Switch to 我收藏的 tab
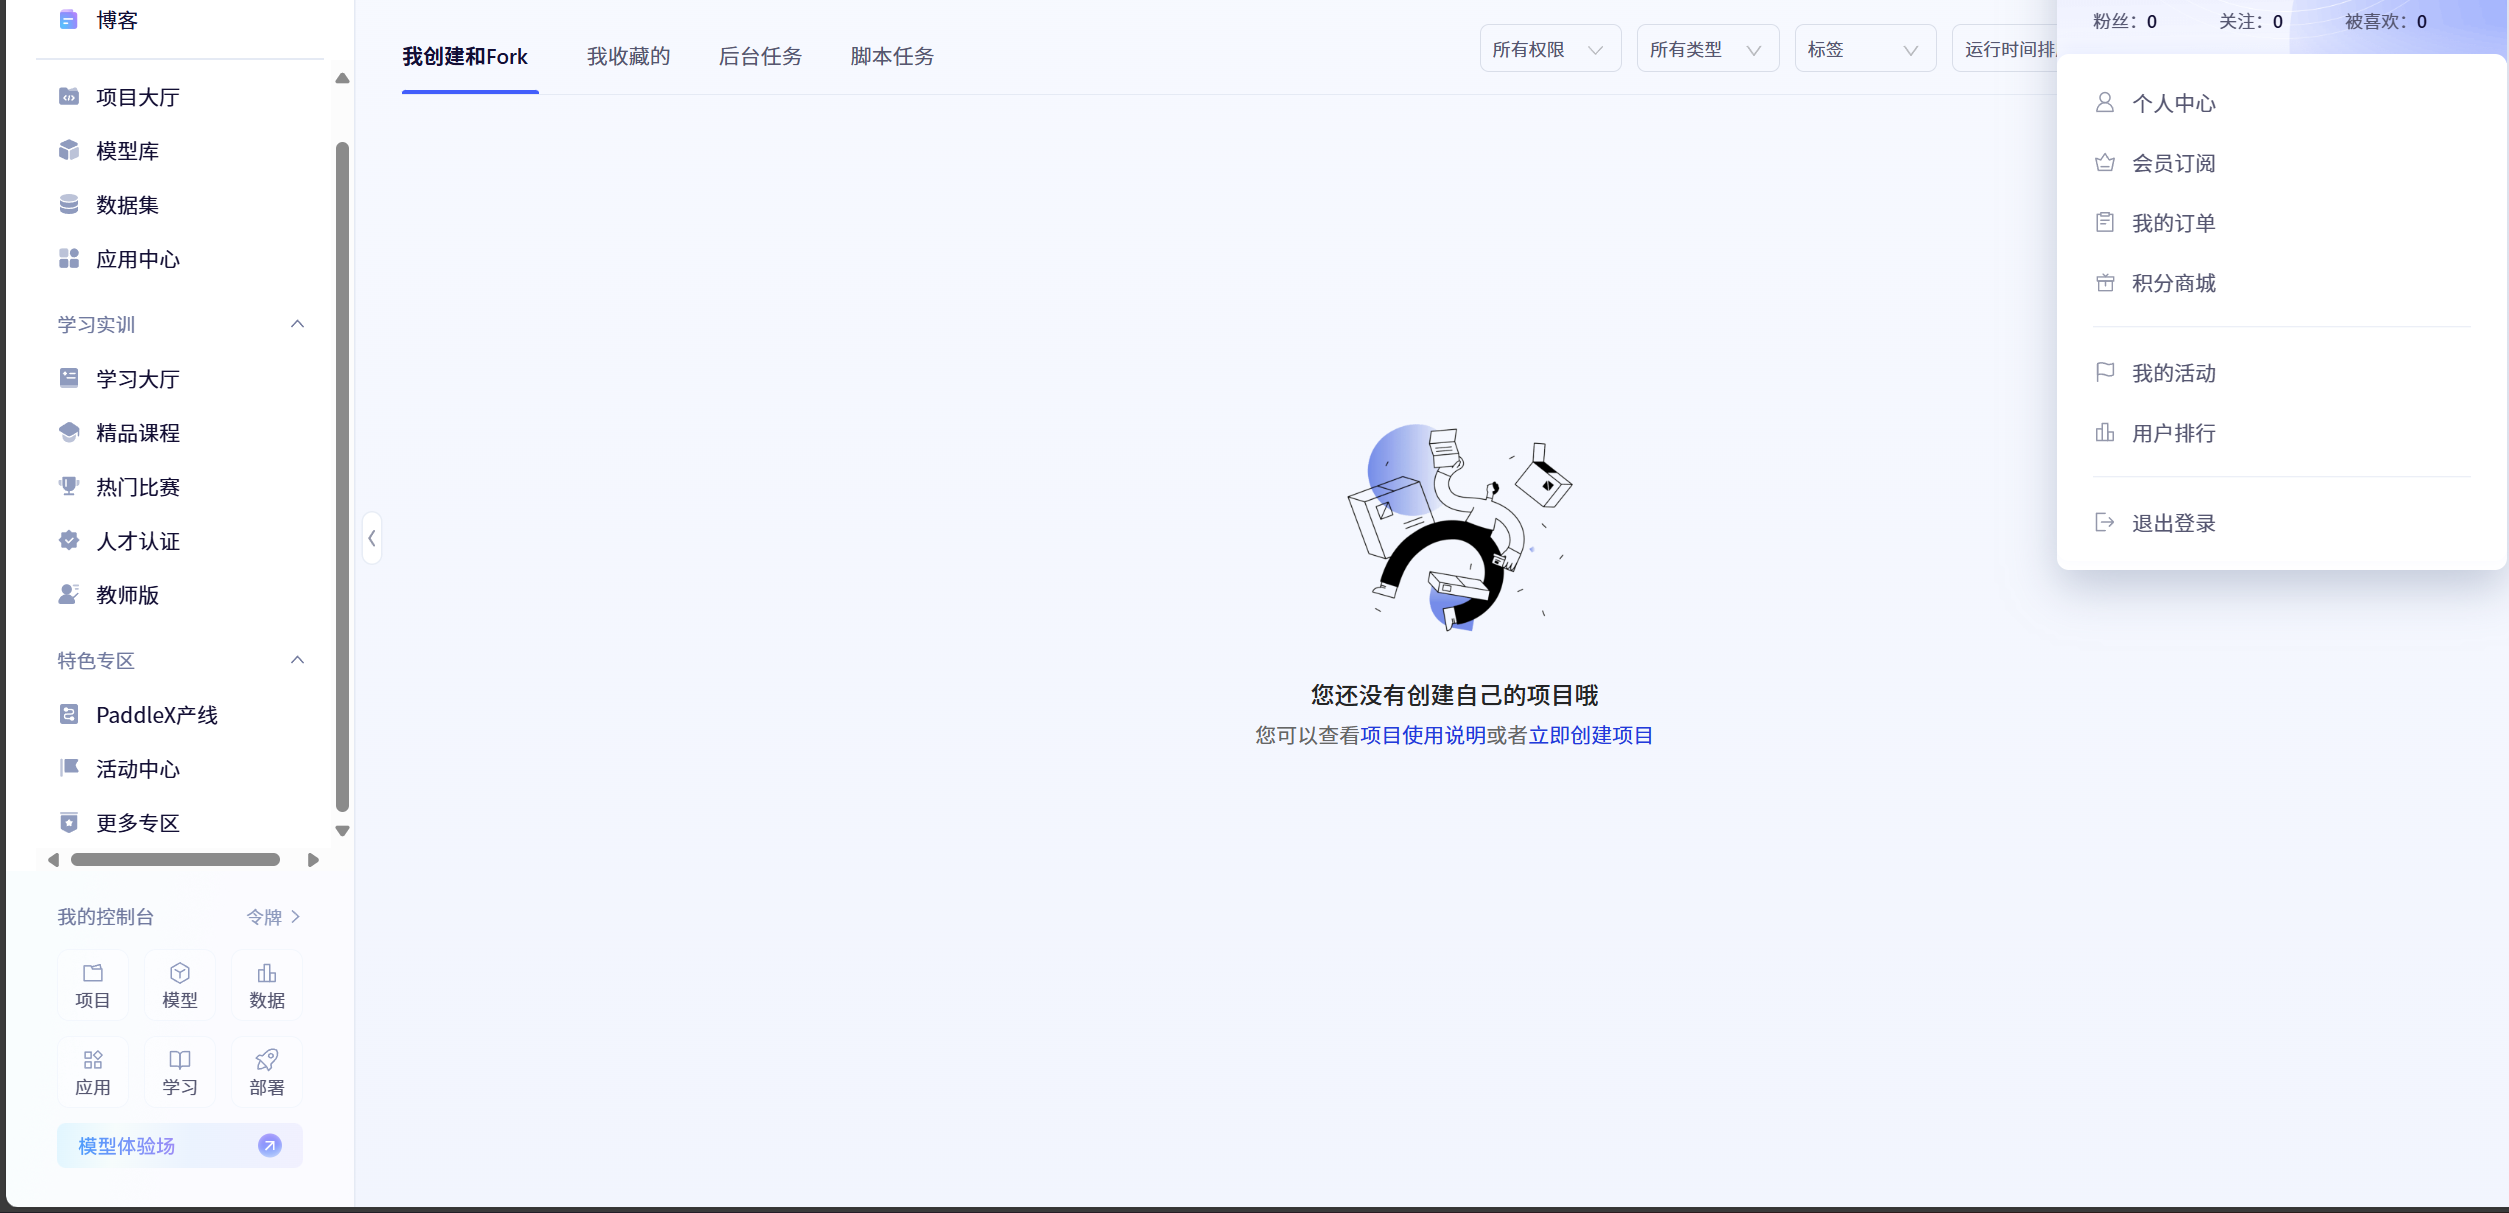Screen dimensions: 2509x1213 [628, 57]
